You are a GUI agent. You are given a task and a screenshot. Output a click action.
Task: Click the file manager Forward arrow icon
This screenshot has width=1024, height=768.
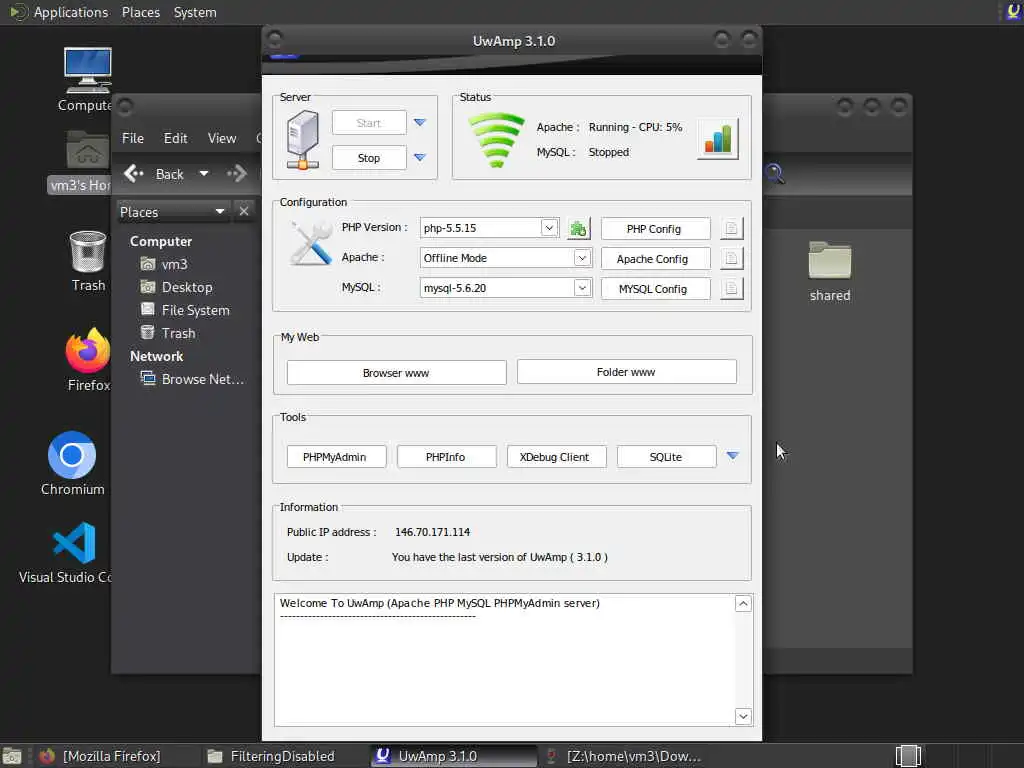236,174
